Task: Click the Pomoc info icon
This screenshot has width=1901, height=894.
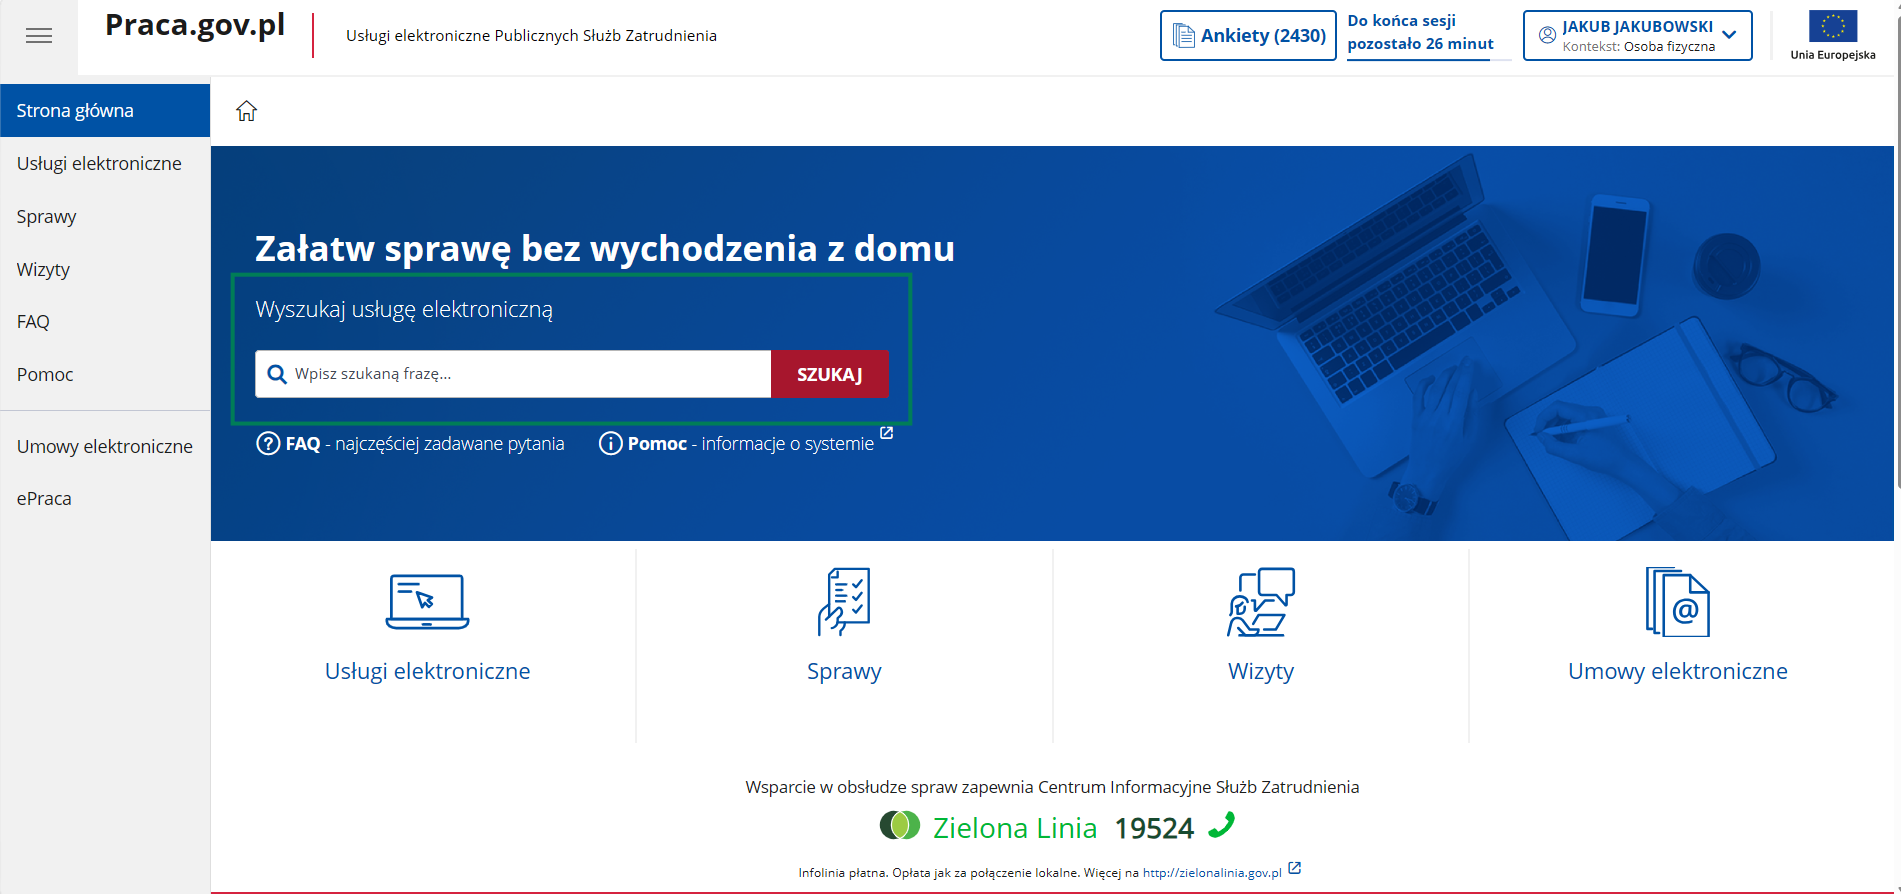Action: click(610, 443)
